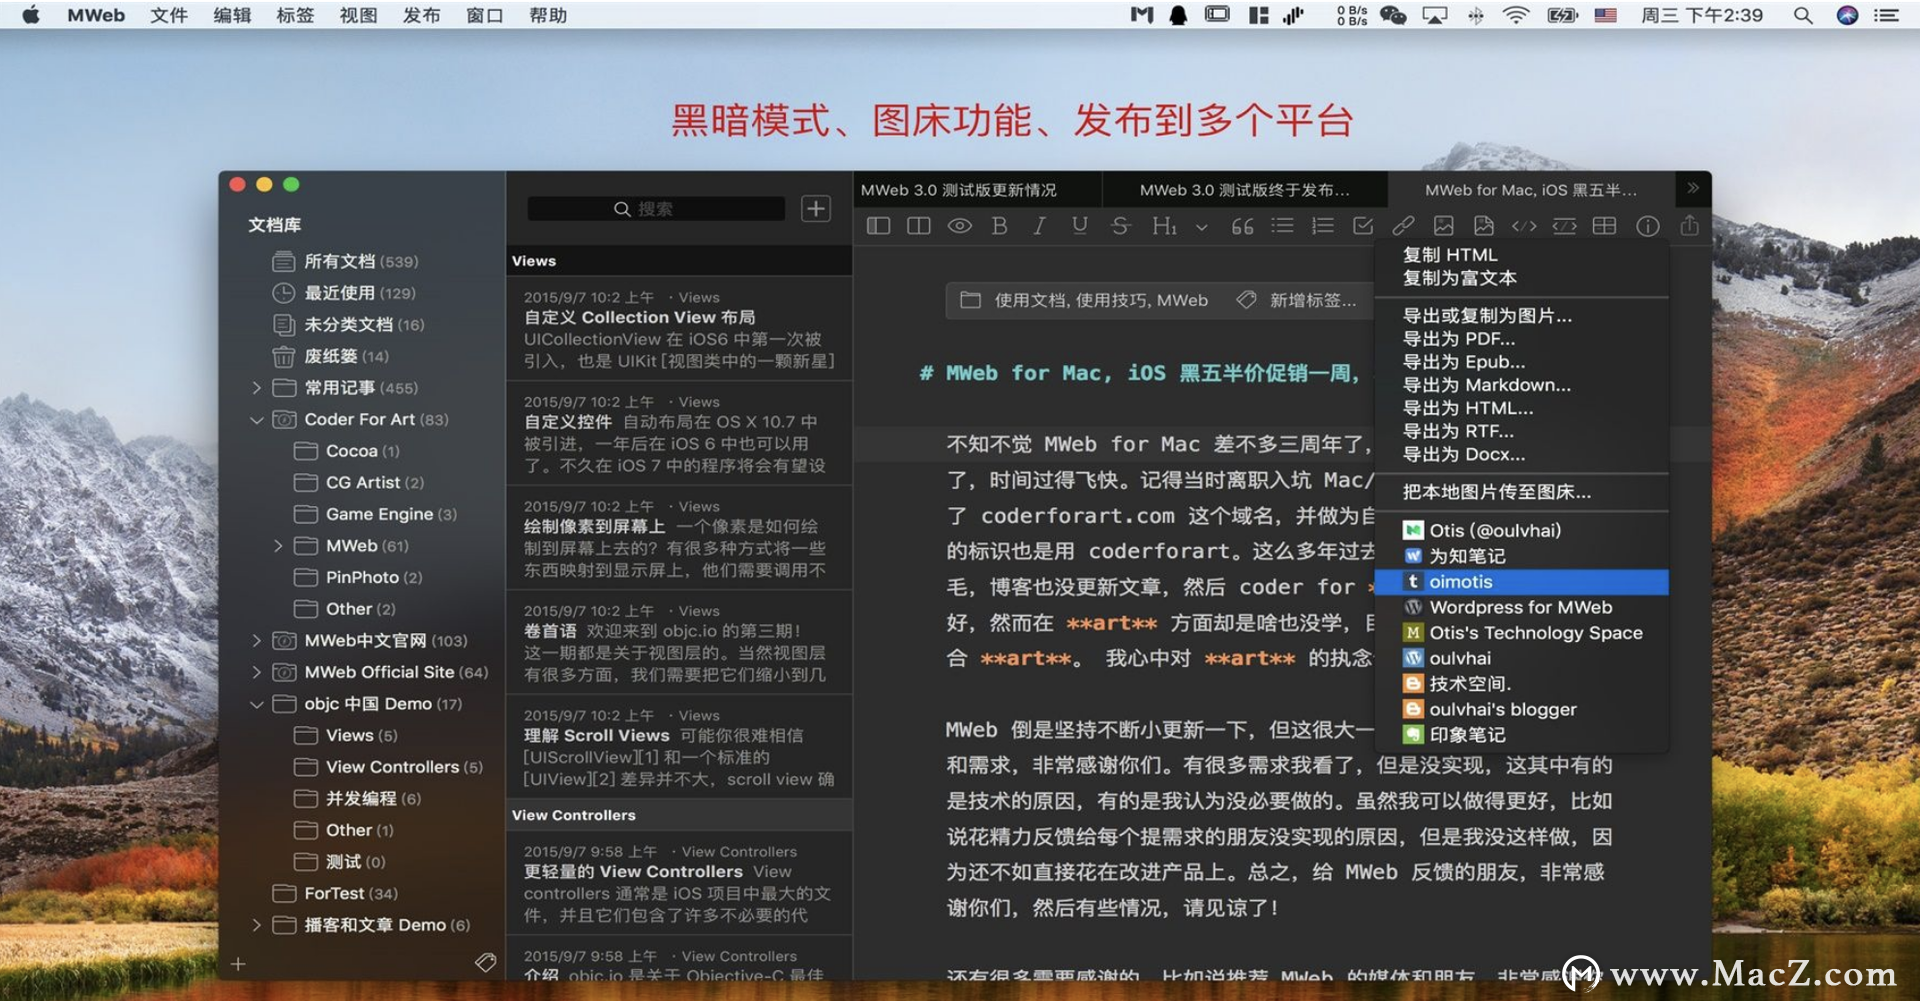The width and height of the screenshot is (1920, 1001).
Task: Select tab MWeb for Mac, iOS 黑五半
Action: tap(1531, 190)
